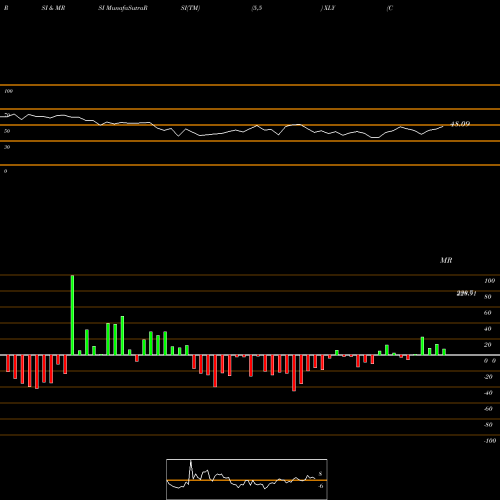Image resolution: width=500 pixels, height=500 pixels.
Task: Click the 30 level label on RSI scale
Action: pos(7,147)
